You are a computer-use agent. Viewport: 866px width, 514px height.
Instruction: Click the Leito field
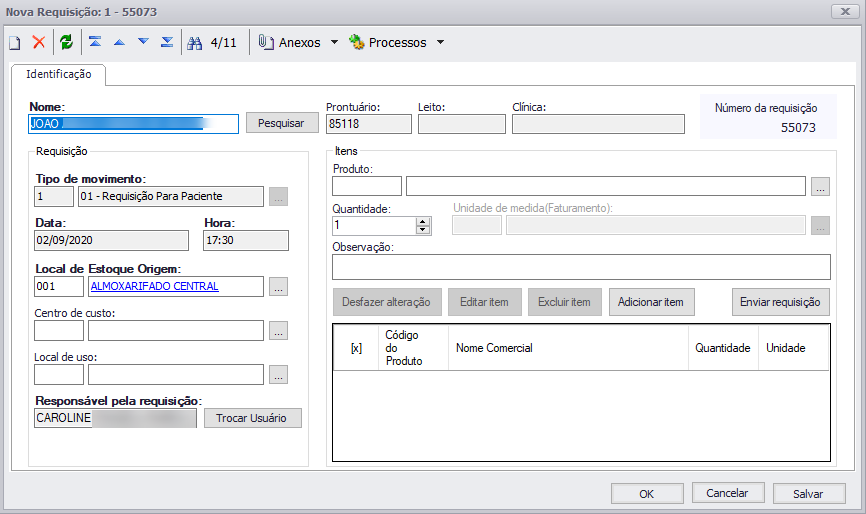(462, 124)
